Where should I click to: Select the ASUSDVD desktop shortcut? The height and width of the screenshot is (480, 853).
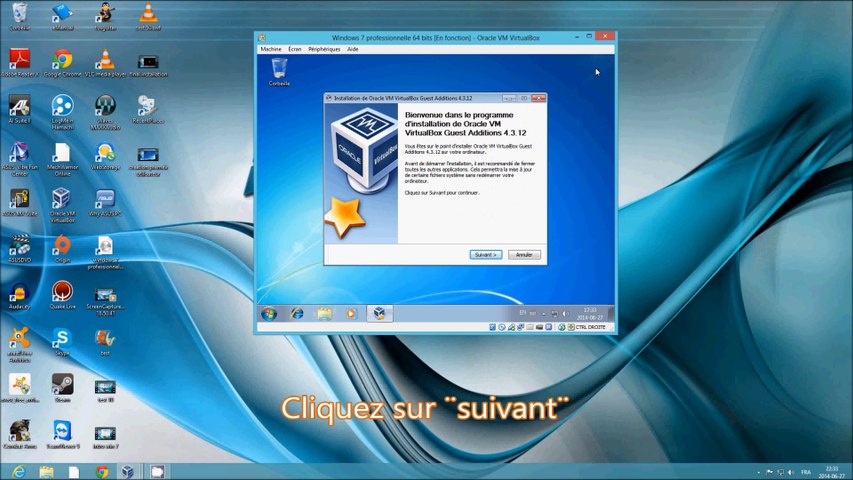tap(20, 249)
